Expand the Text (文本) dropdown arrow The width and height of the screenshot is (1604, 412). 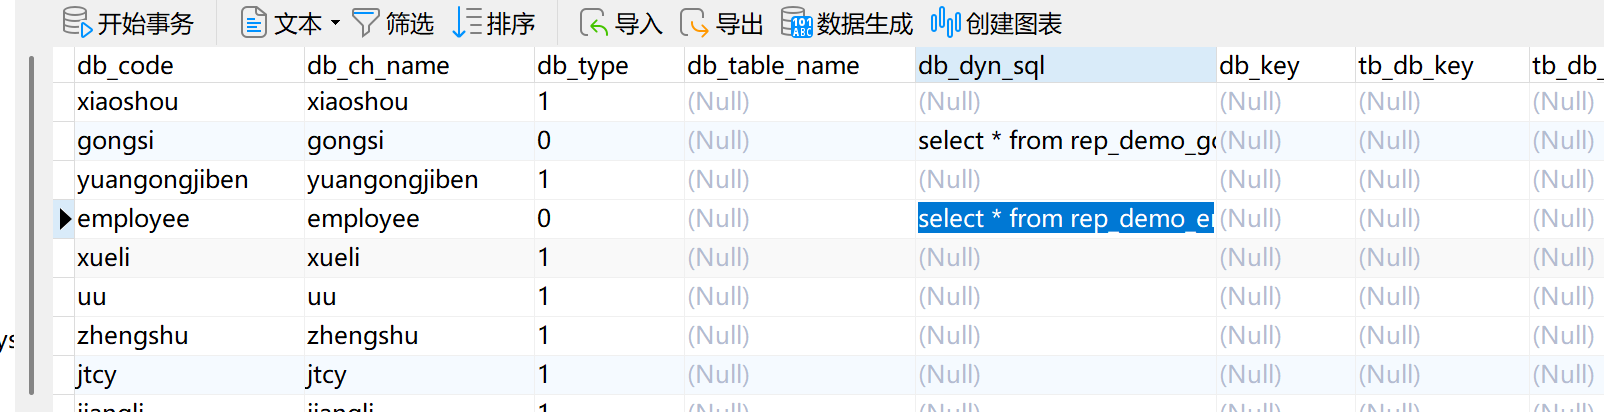335,22
